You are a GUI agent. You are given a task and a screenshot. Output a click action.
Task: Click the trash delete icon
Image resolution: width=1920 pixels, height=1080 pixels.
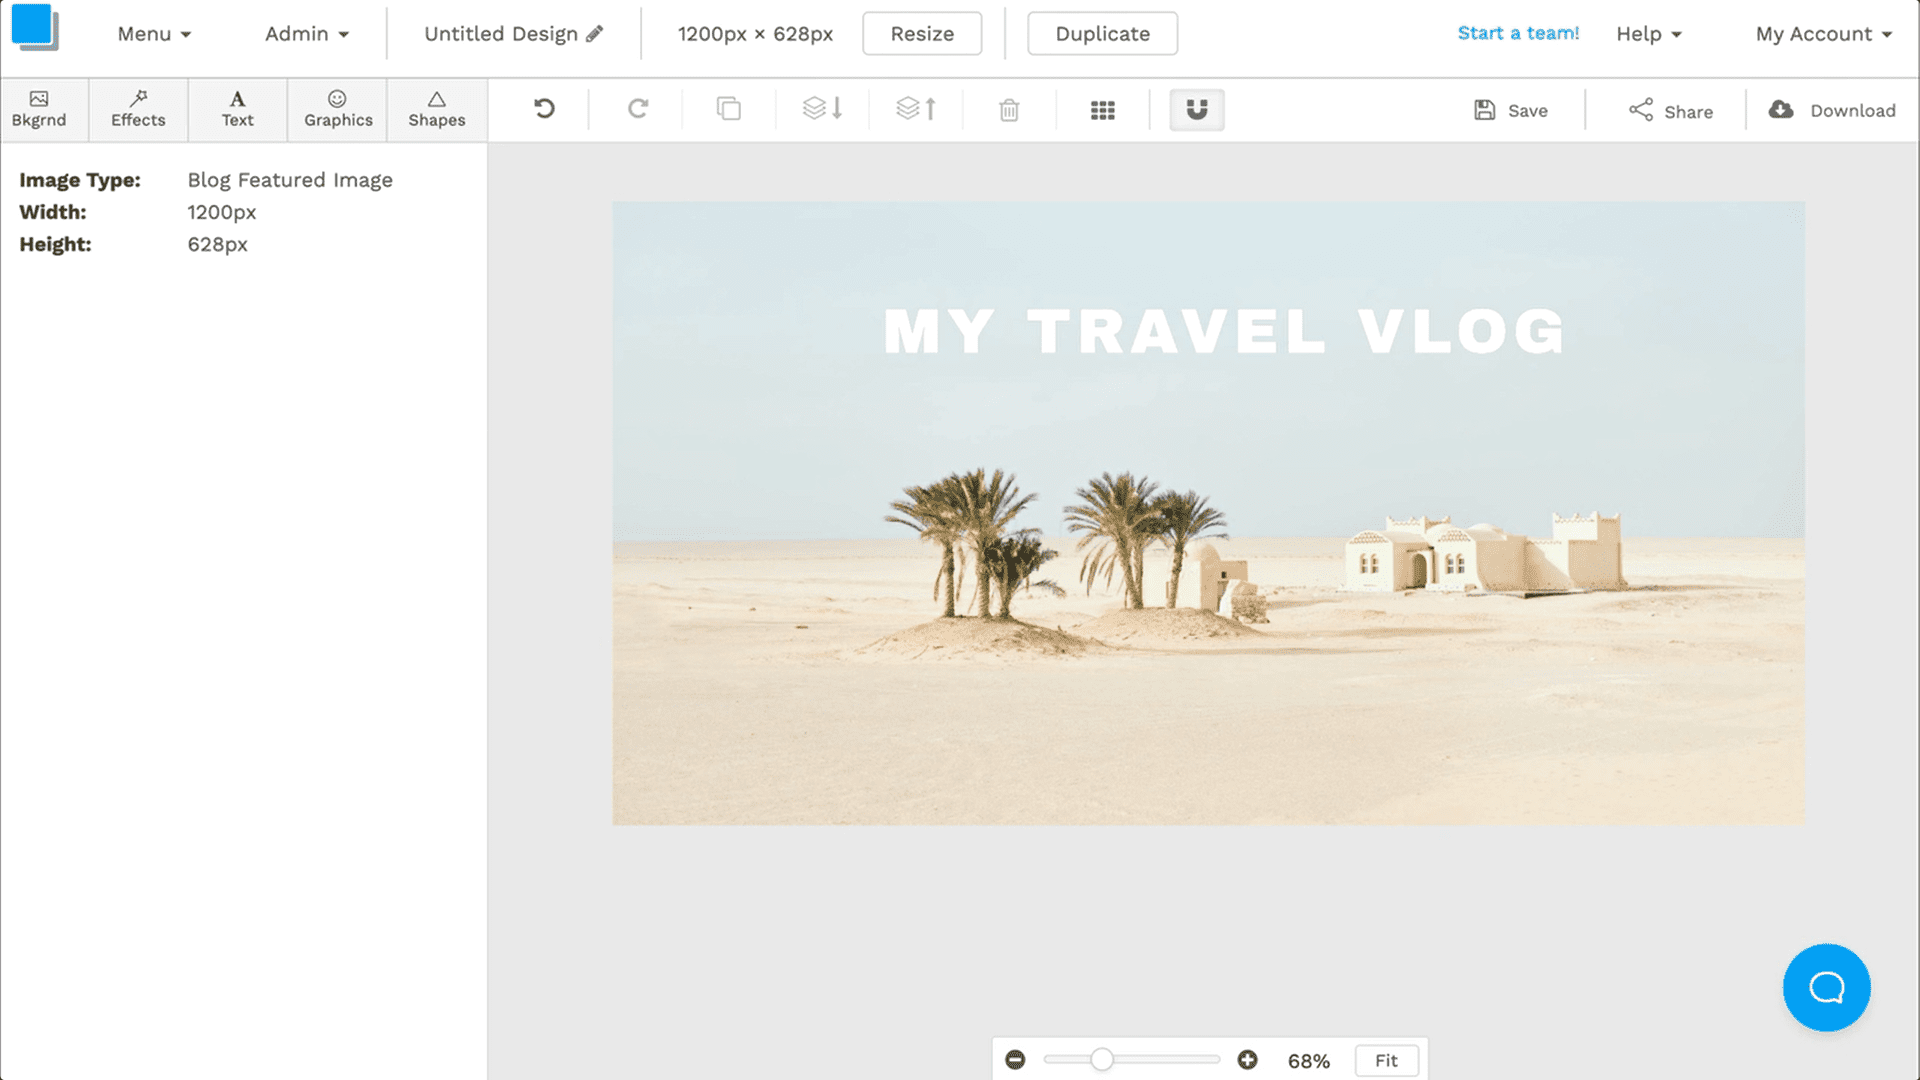[1009, 110]
